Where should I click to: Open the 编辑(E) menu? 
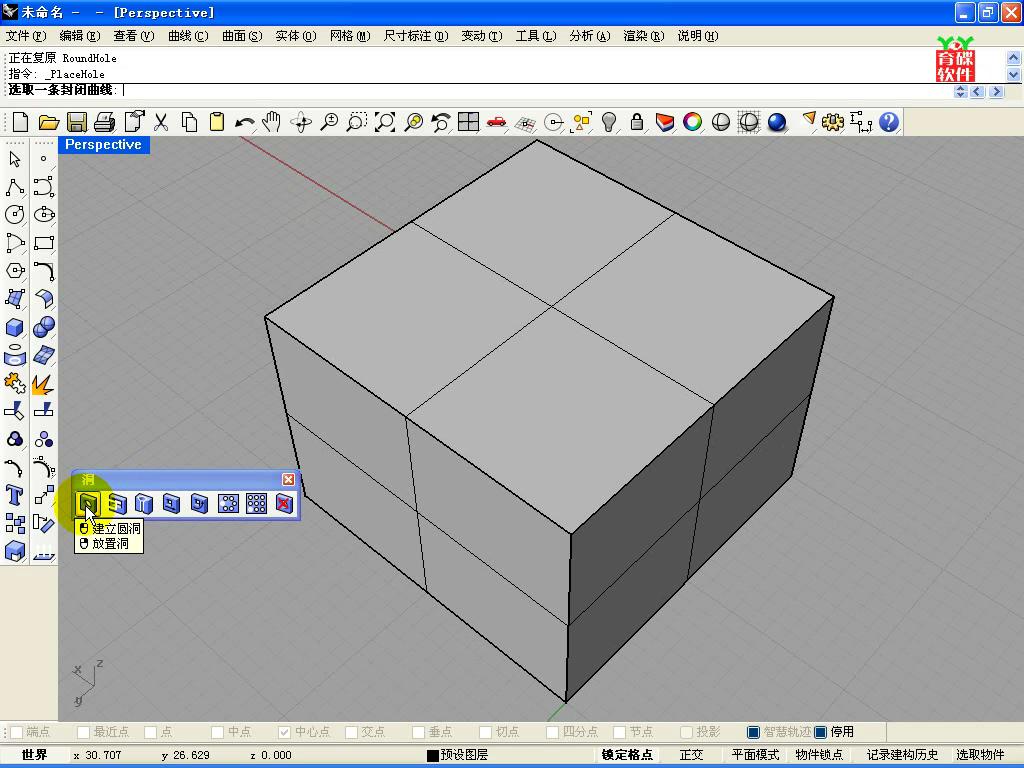[x=80, y=36]
